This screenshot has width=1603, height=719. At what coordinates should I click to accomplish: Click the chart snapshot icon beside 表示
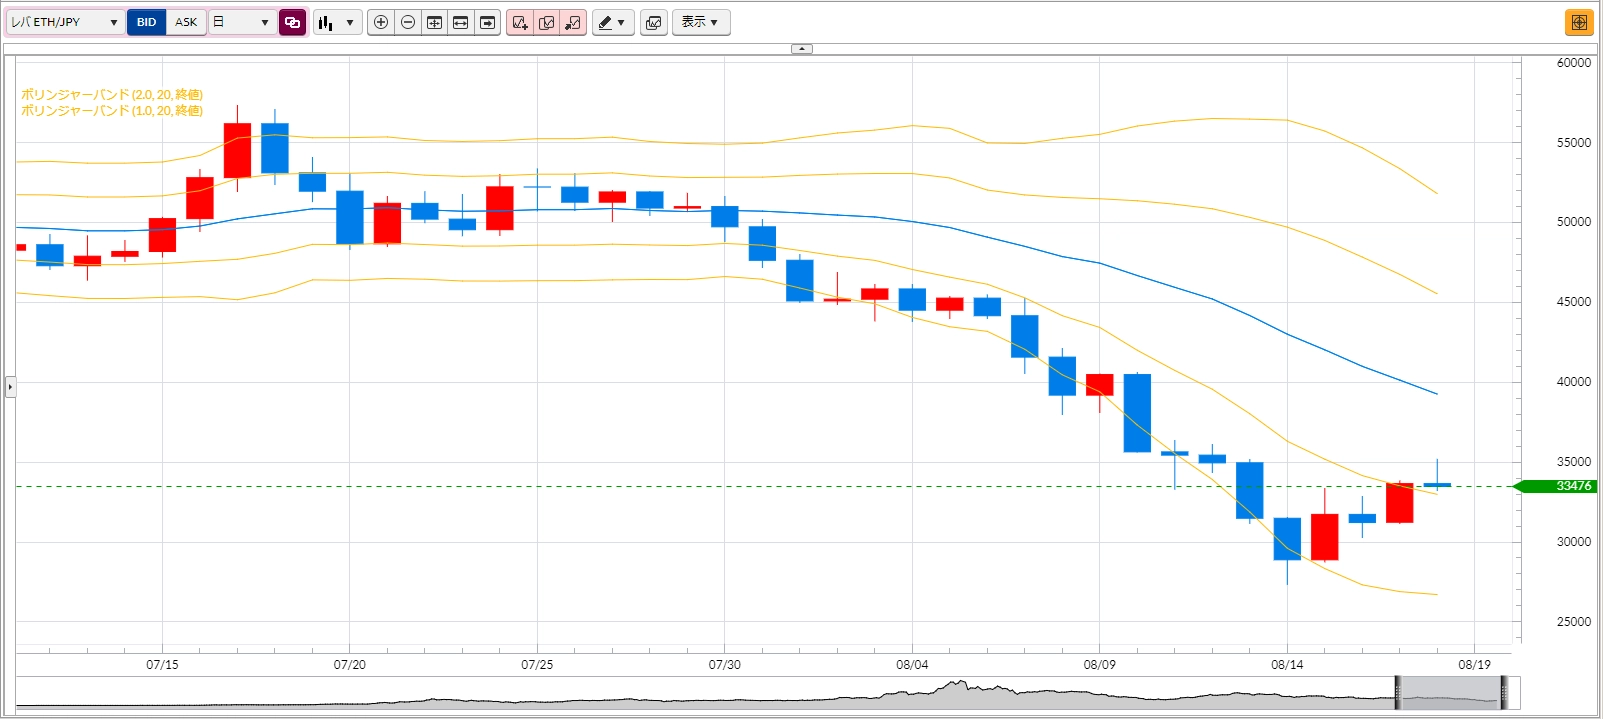[654, 22]
